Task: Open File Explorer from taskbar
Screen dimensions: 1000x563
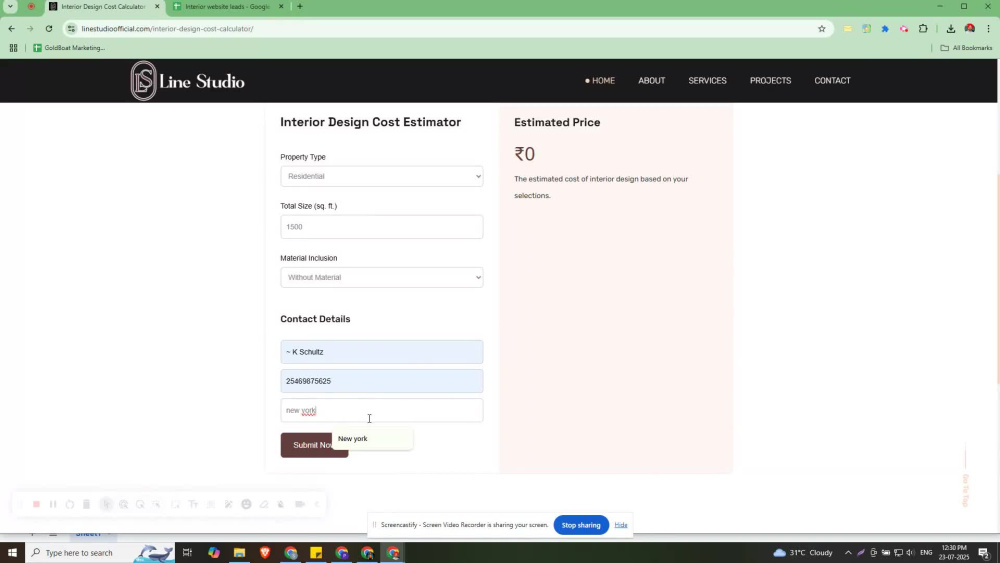Action: coord(239,553)
